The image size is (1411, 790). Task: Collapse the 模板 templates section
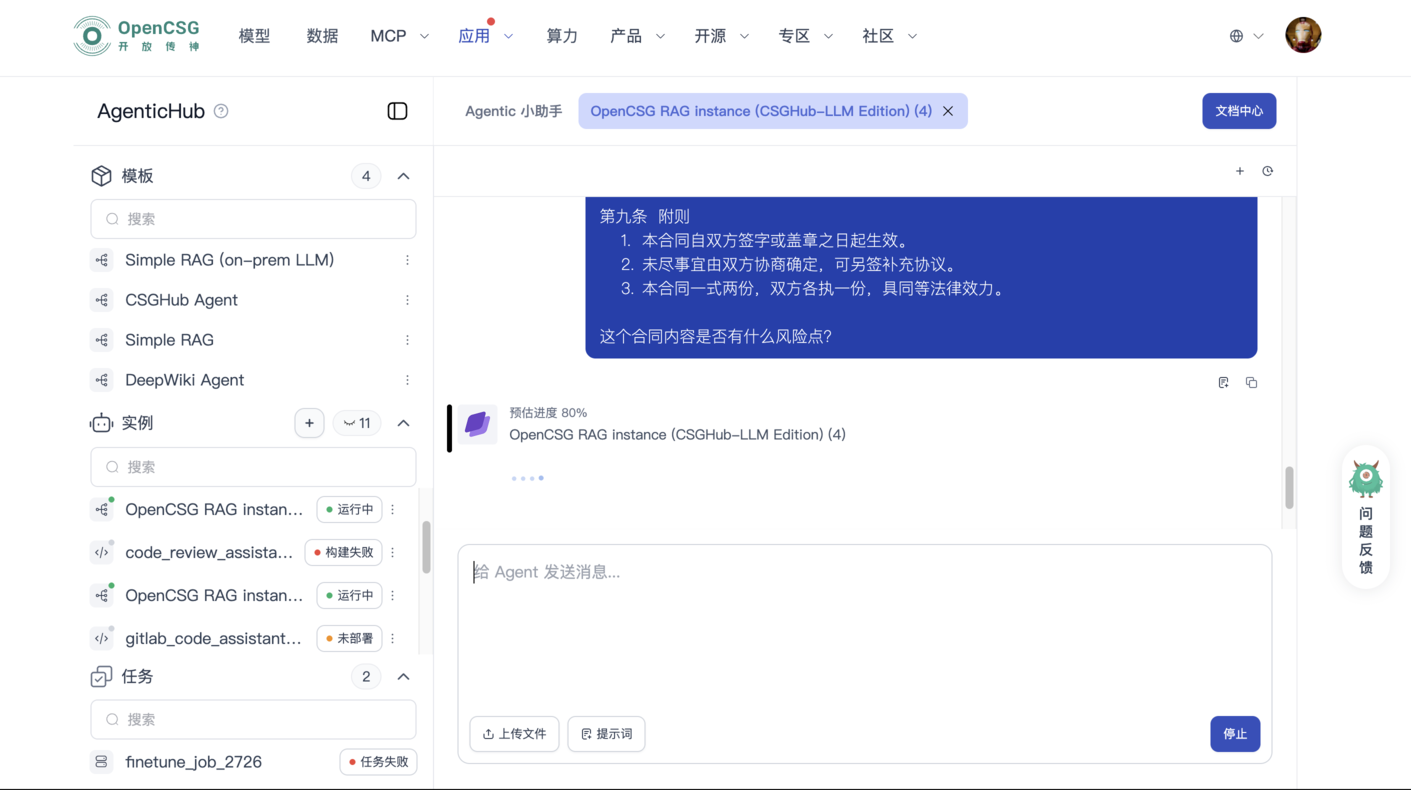403,176
